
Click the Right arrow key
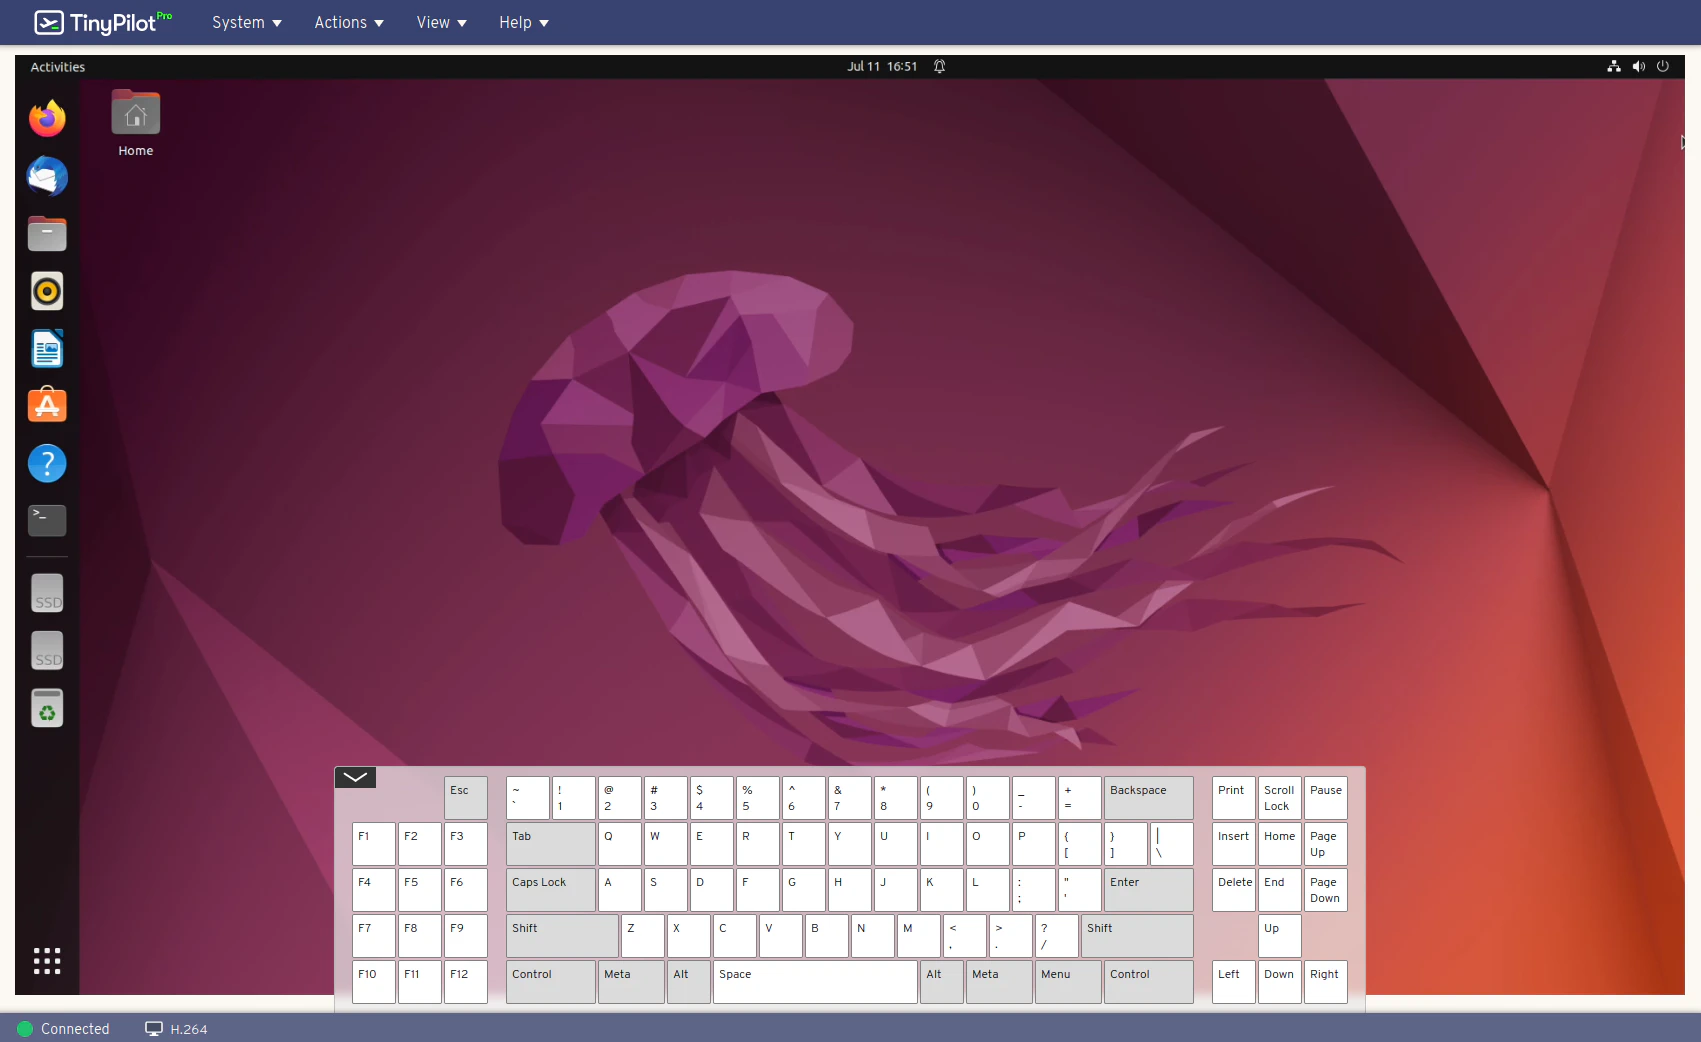coord(1326,982)
